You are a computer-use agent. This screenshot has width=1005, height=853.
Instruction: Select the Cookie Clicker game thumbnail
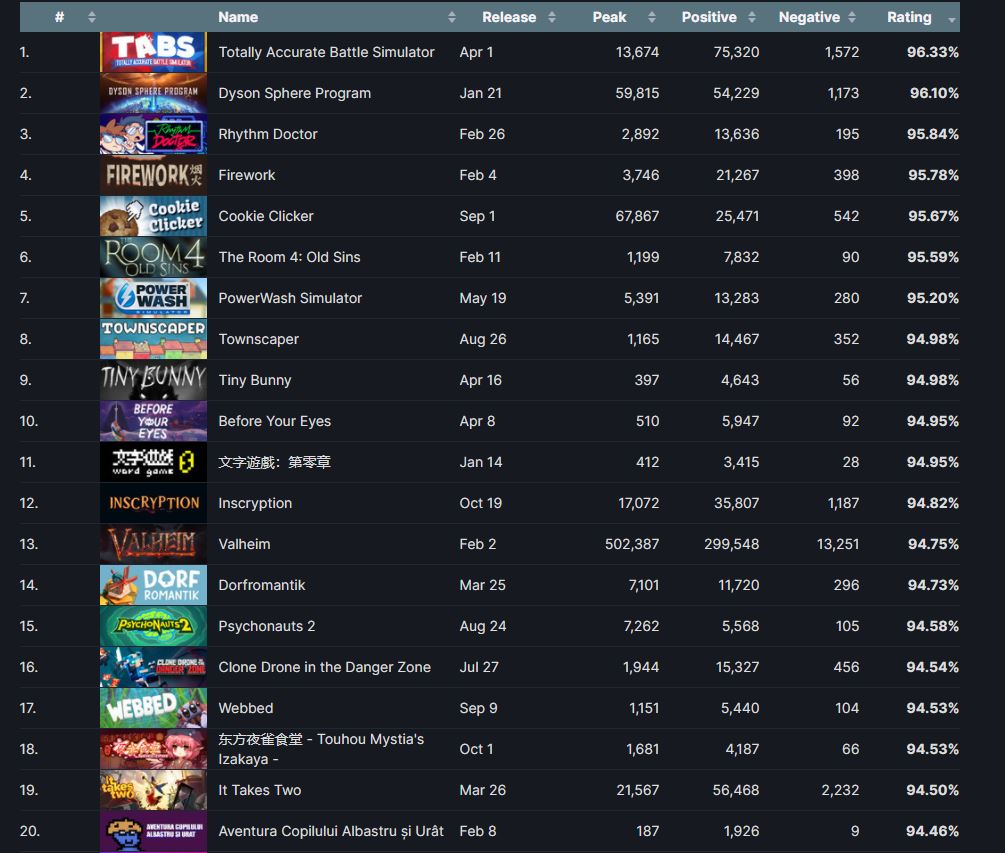click(153, 216)
